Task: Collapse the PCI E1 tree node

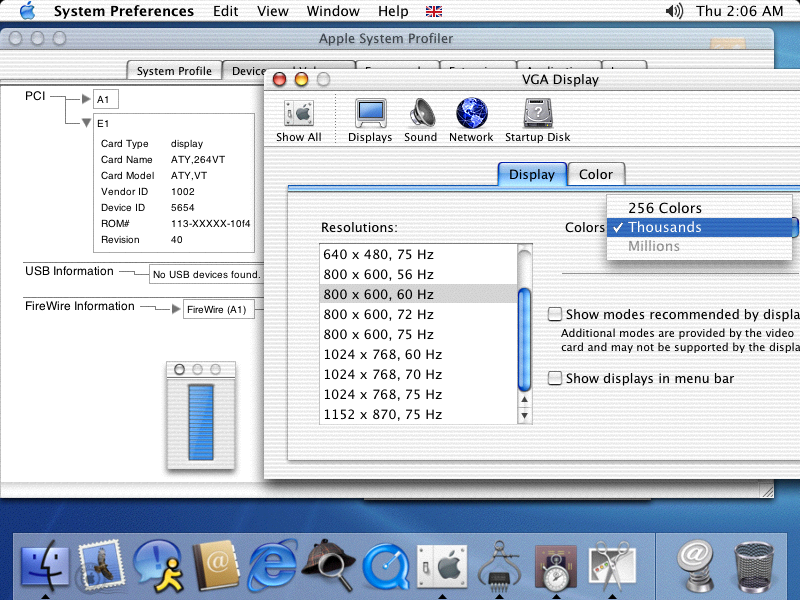Action: [x=86, y=123]
